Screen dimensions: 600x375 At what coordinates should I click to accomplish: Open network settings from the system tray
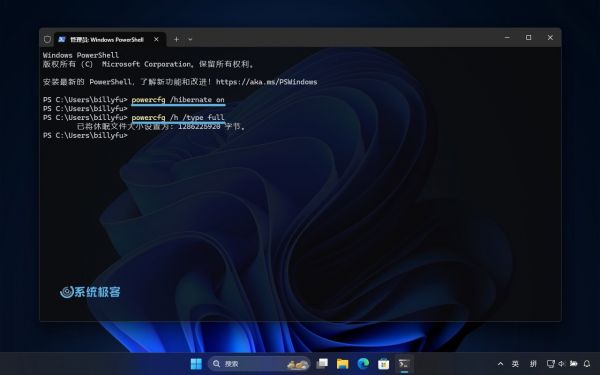point(551,364)
